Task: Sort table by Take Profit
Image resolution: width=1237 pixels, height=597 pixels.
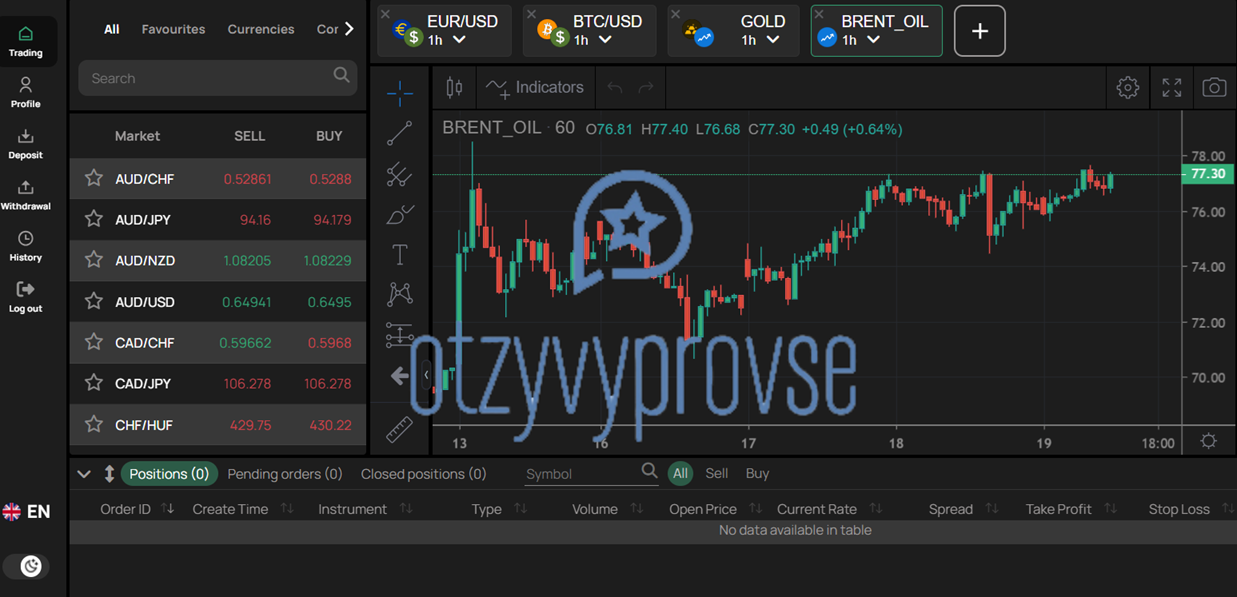Action: click(1071, 509)
